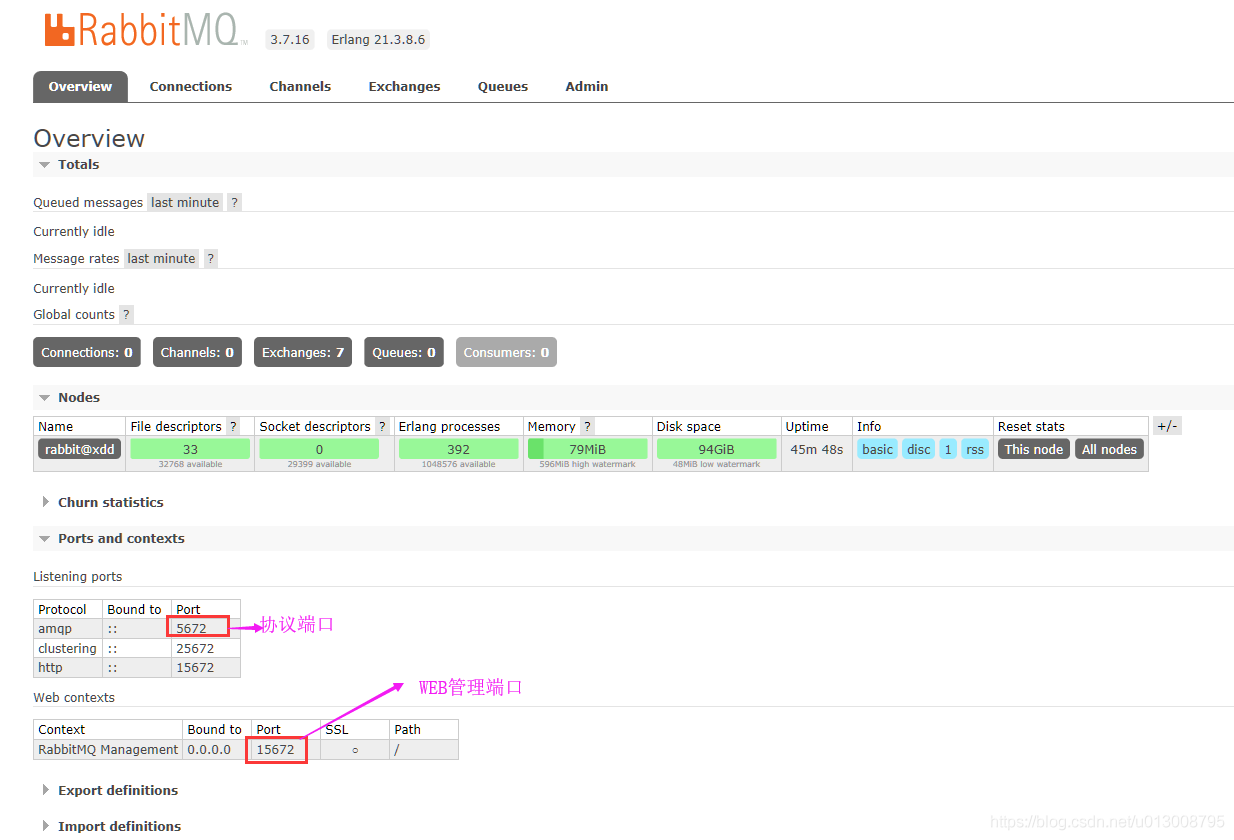Click the Consumers: 0 count button
Viewport: 1234px width, 840px height.
[506, 352]
